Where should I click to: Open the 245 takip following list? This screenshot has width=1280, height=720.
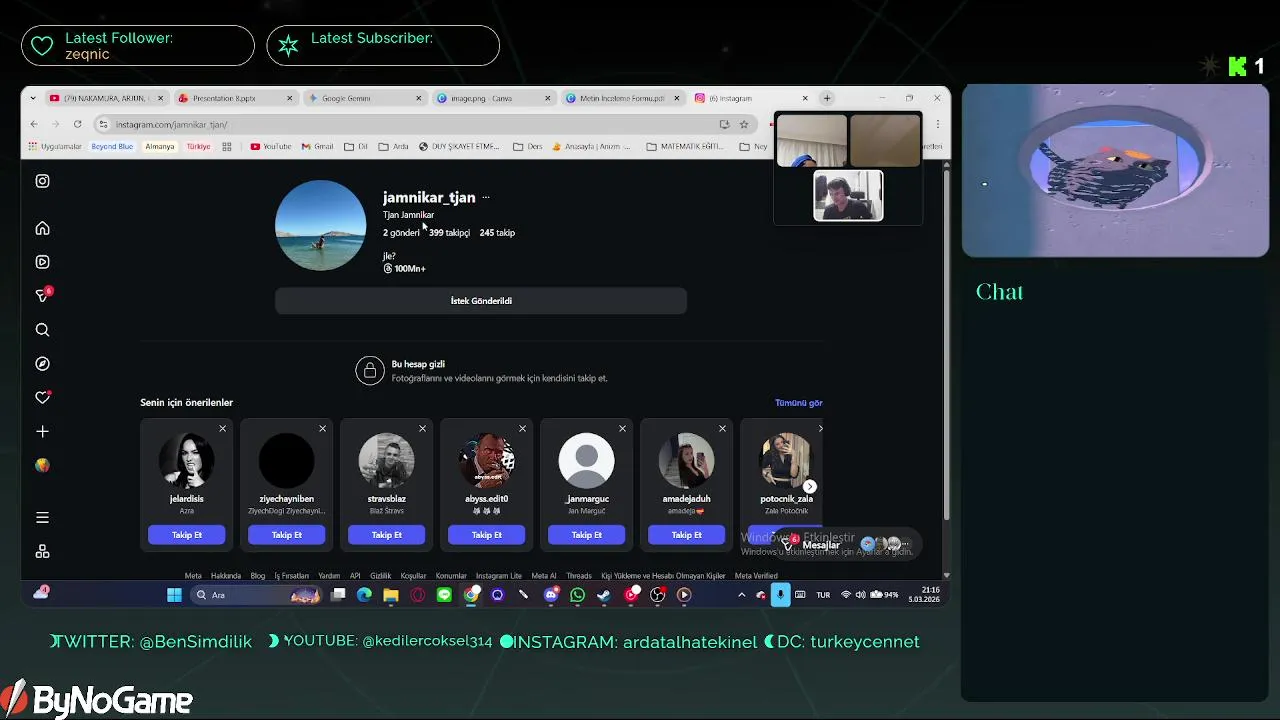click(497, 232)
